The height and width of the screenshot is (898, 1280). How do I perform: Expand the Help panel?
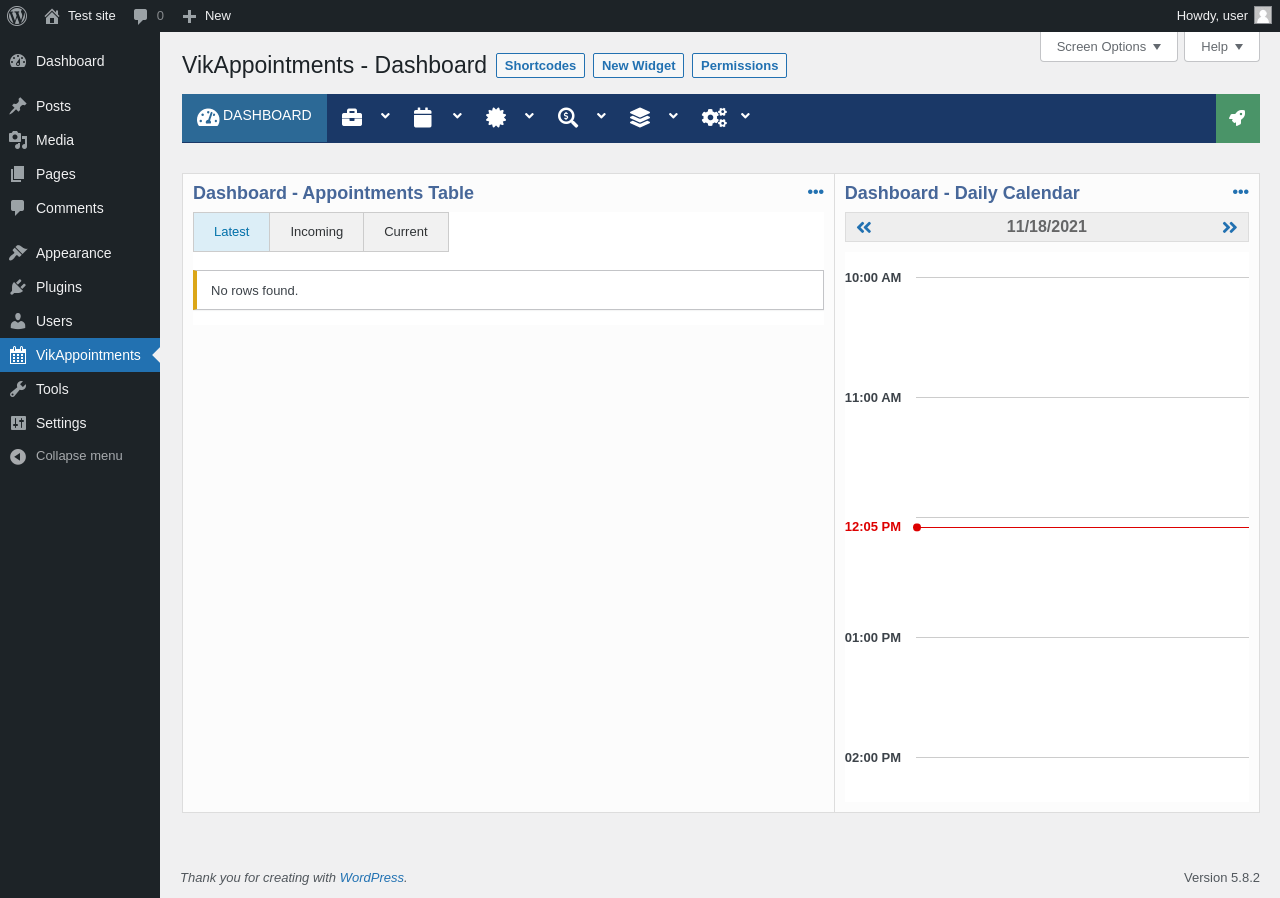pyautogui.click(x=1222, y=46)
